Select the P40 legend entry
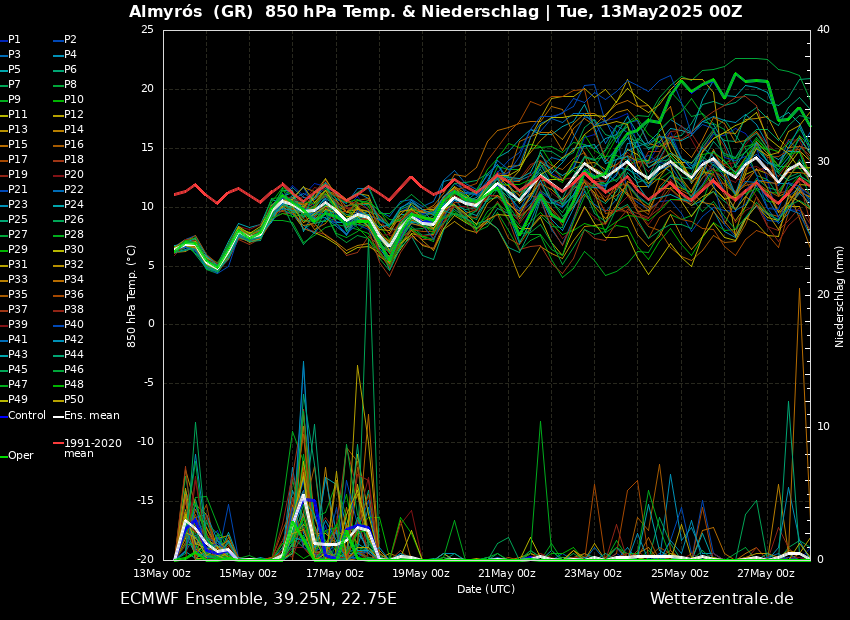The height and width of the screenshot is (620, 850). tap(74, 325)
